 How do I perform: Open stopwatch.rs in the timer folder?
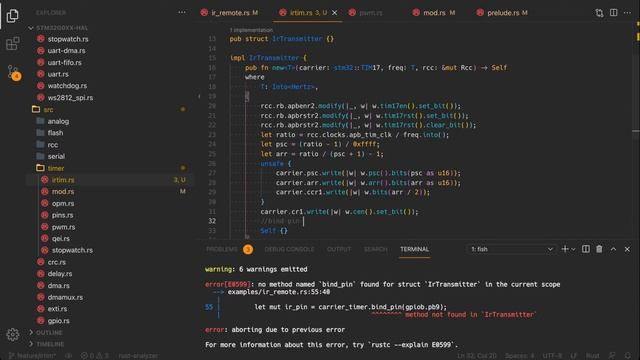tap(72, 250)
